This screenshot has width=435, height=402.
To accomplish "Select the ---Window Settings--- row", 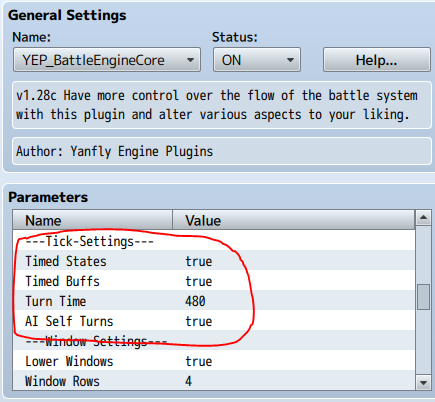I will (x=214, y=341).
